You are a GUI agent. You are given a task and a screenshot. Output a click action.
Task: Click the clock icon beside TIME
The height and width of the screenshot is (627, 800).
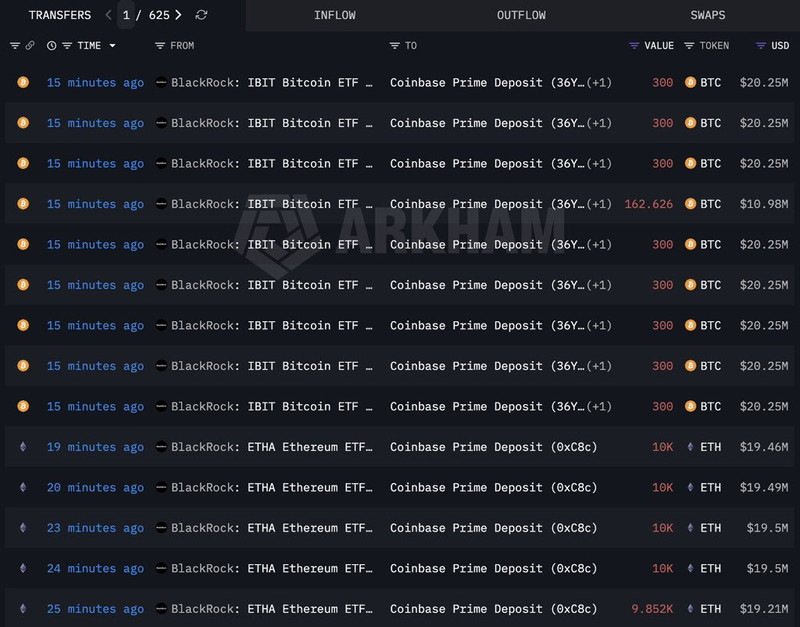51,46
